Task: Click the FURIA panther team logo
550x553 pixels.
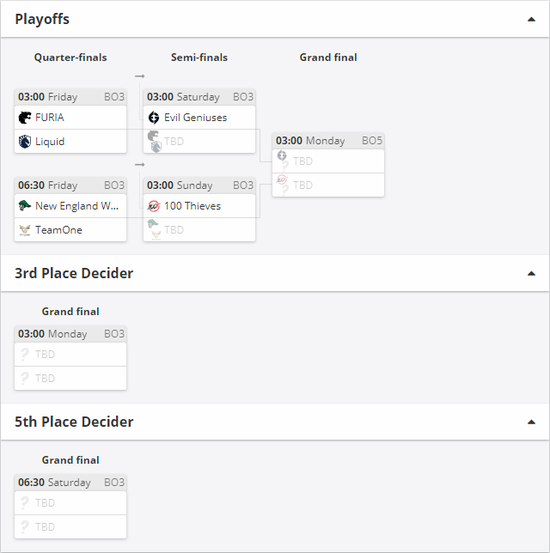Action: pos(25,117)
